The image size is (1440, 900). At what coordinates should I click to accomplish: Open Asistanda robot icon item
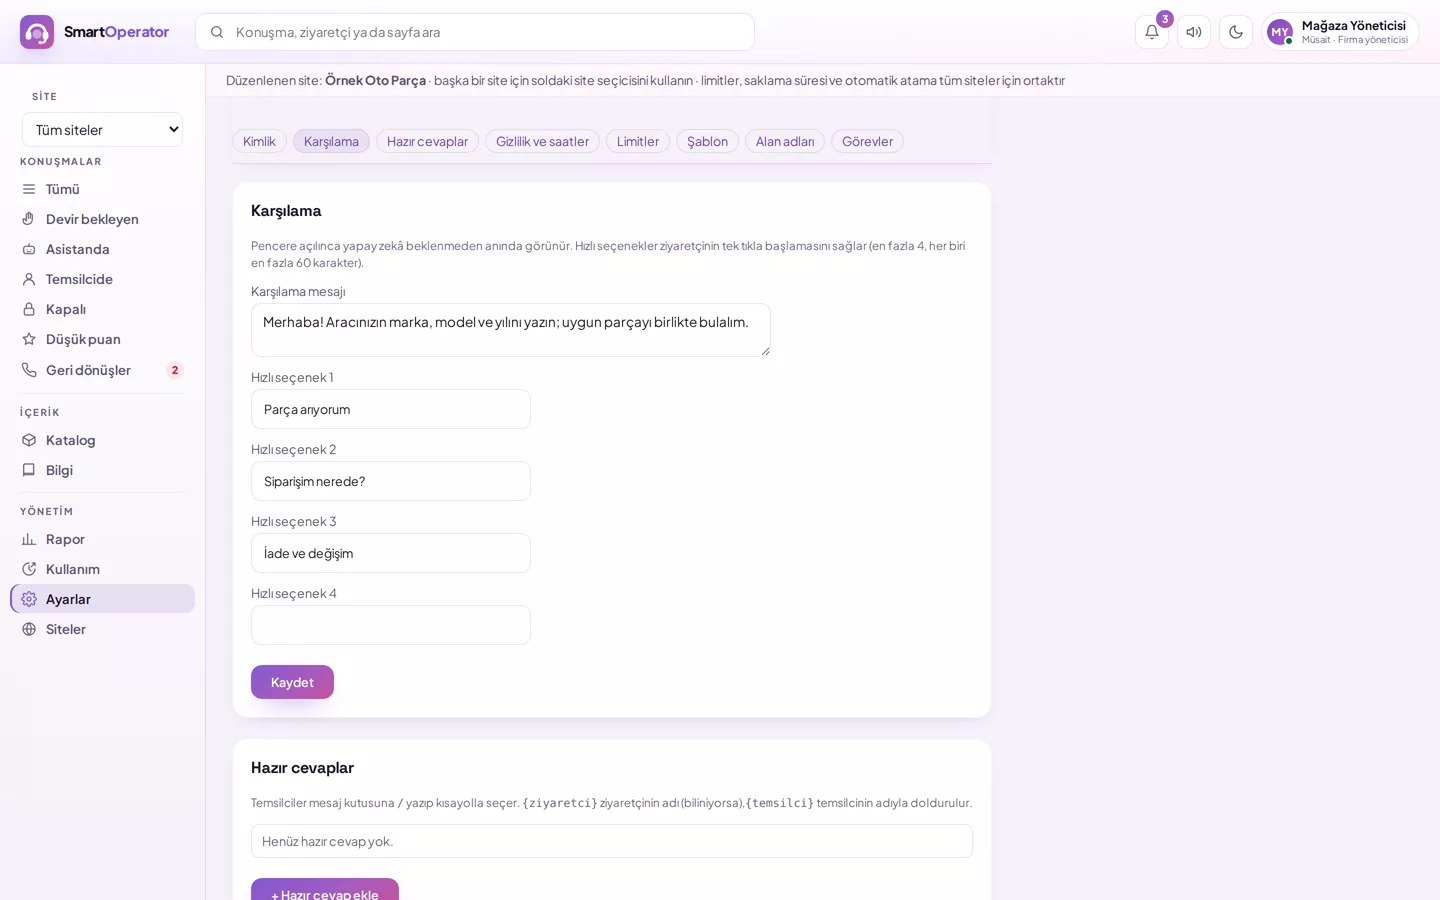(x=29, y=249)
